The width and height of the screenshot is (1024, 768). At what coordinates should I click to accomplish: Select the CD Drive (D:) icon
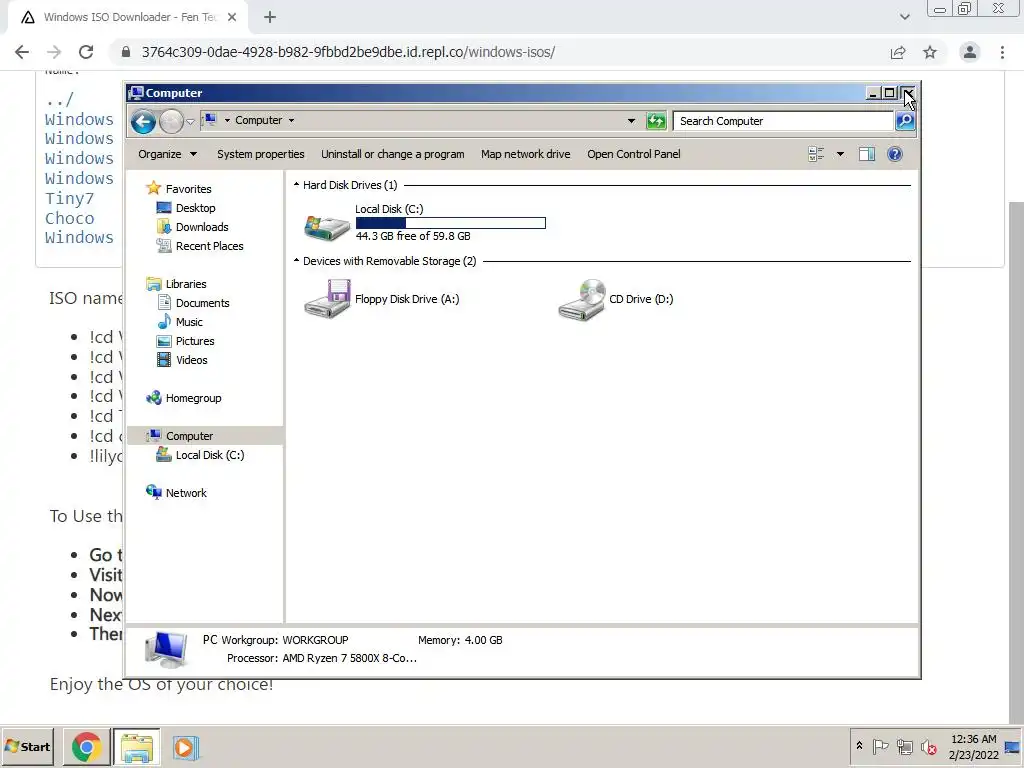coord(581,299)
